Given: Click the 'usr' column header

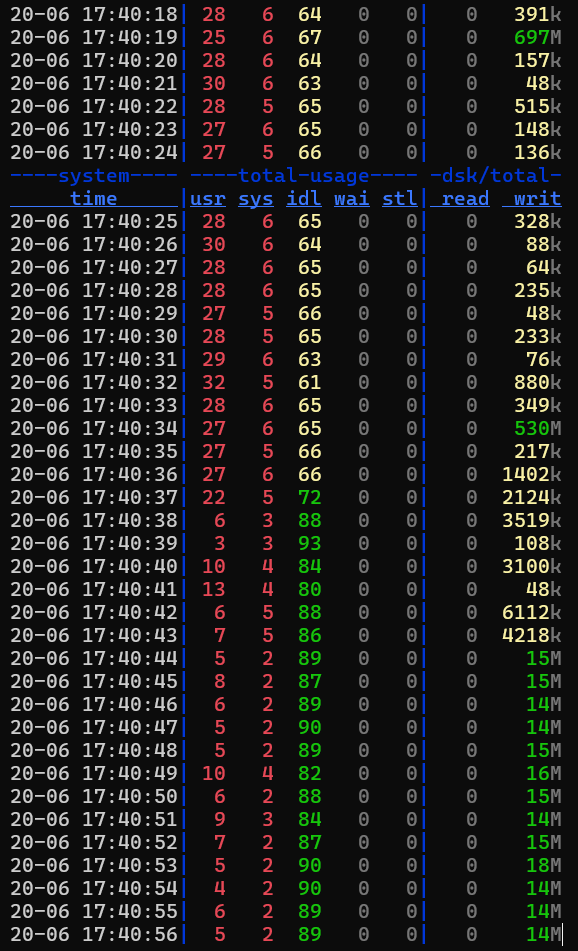Looking at the screenshot, I should (207, 198).
